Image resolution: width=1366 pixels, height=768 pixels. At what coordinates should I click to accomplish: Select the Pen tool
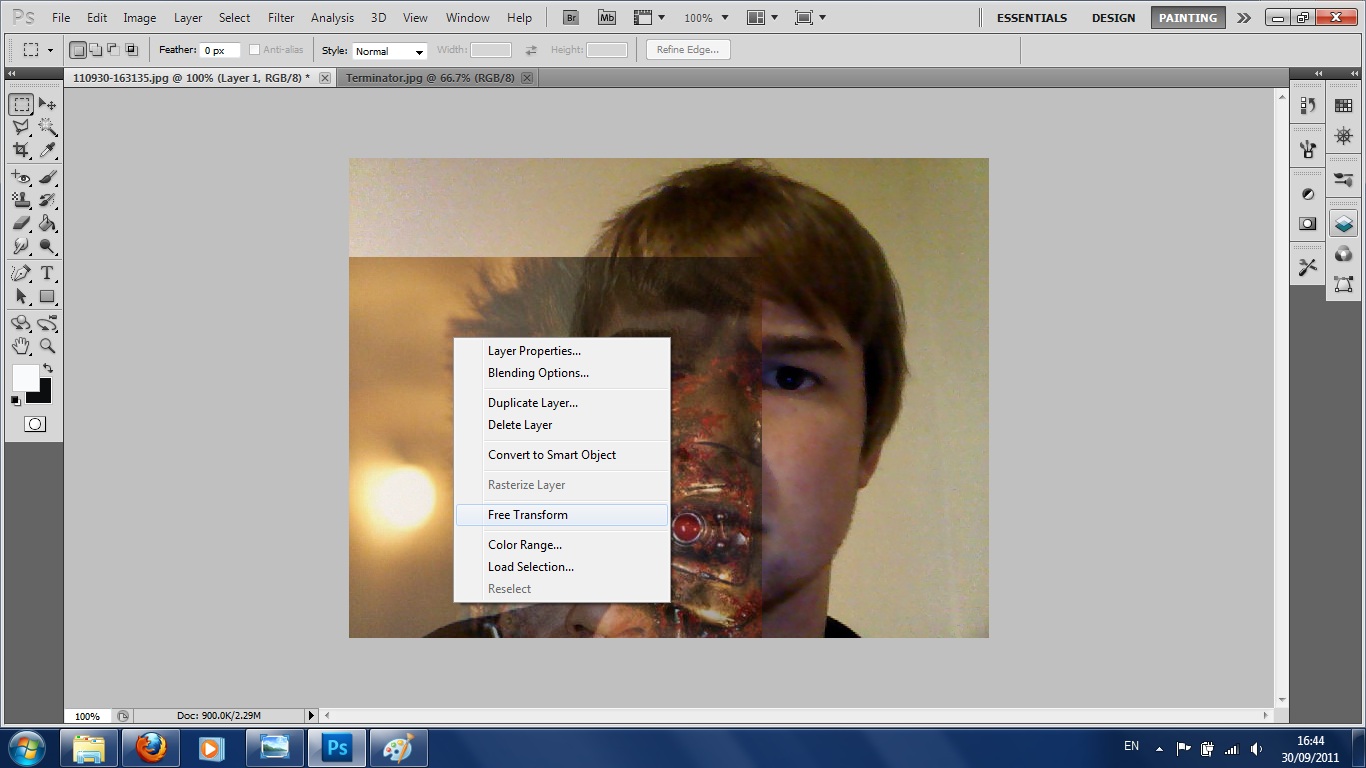click(x=21, y=273)
